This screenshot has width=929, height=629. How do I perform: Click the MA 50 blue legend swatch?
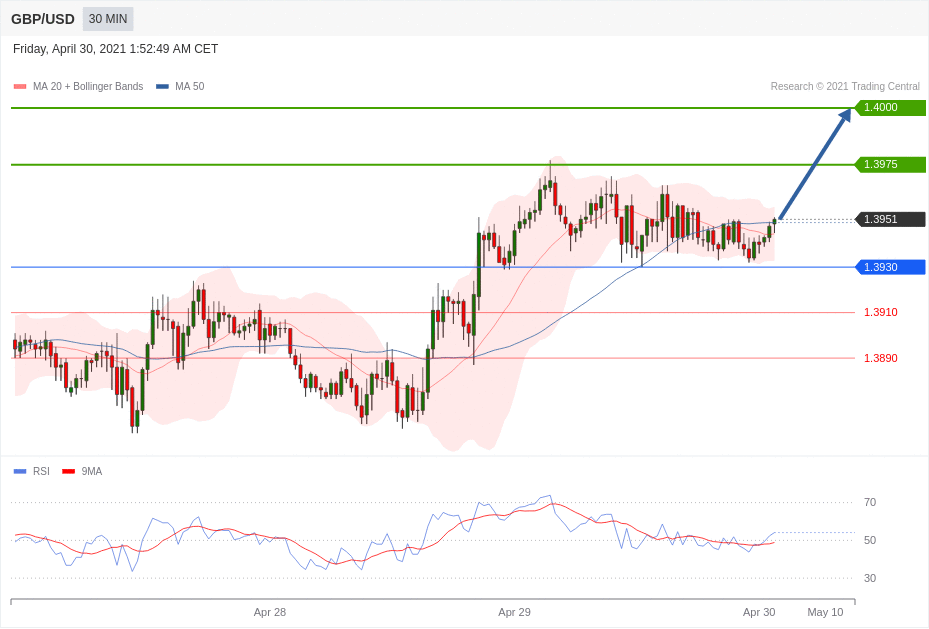162,87
